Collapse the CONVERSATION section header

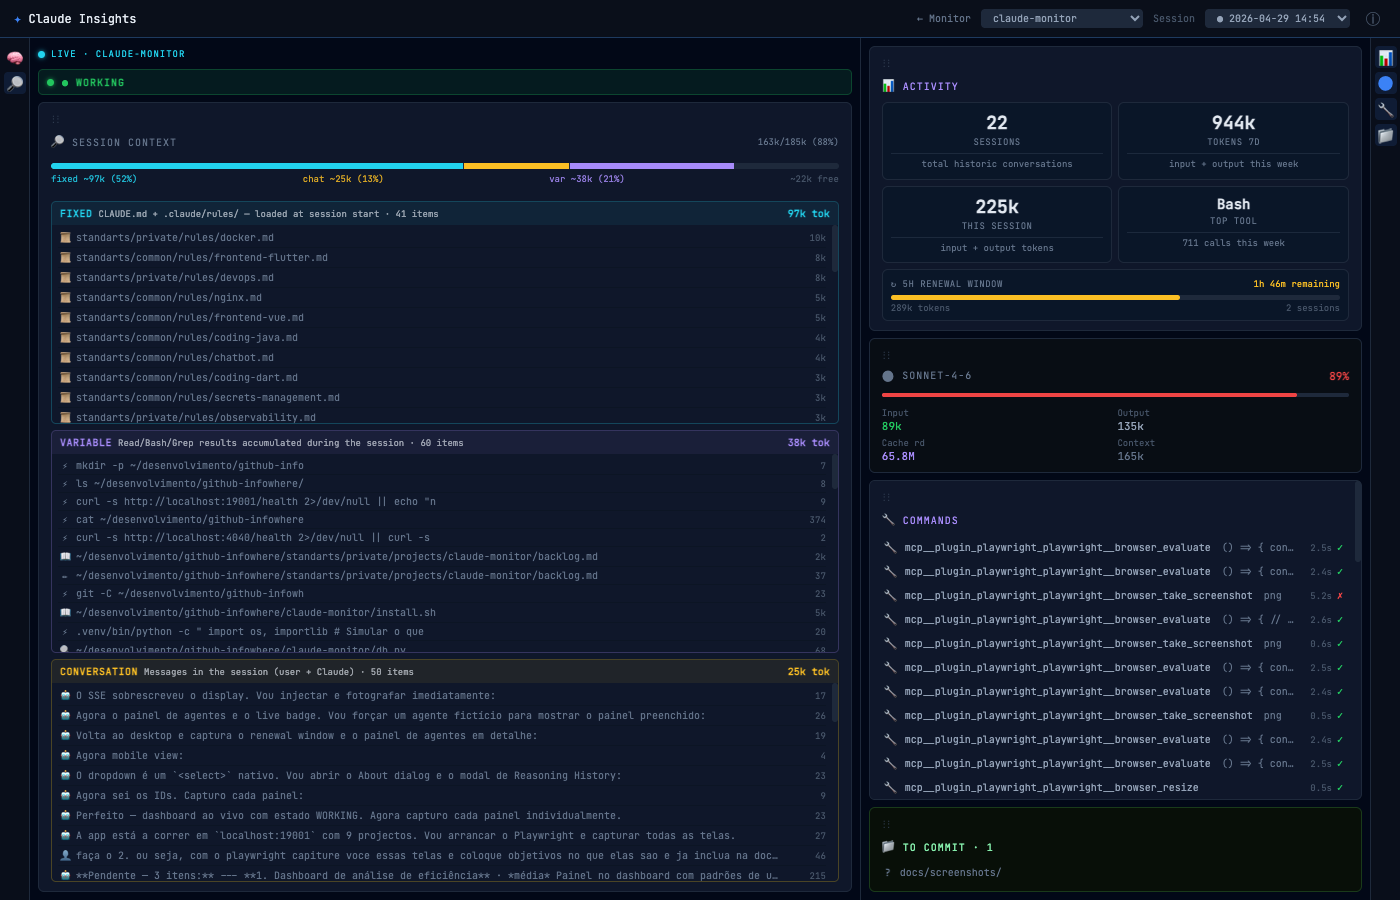[x=445, y=672]
